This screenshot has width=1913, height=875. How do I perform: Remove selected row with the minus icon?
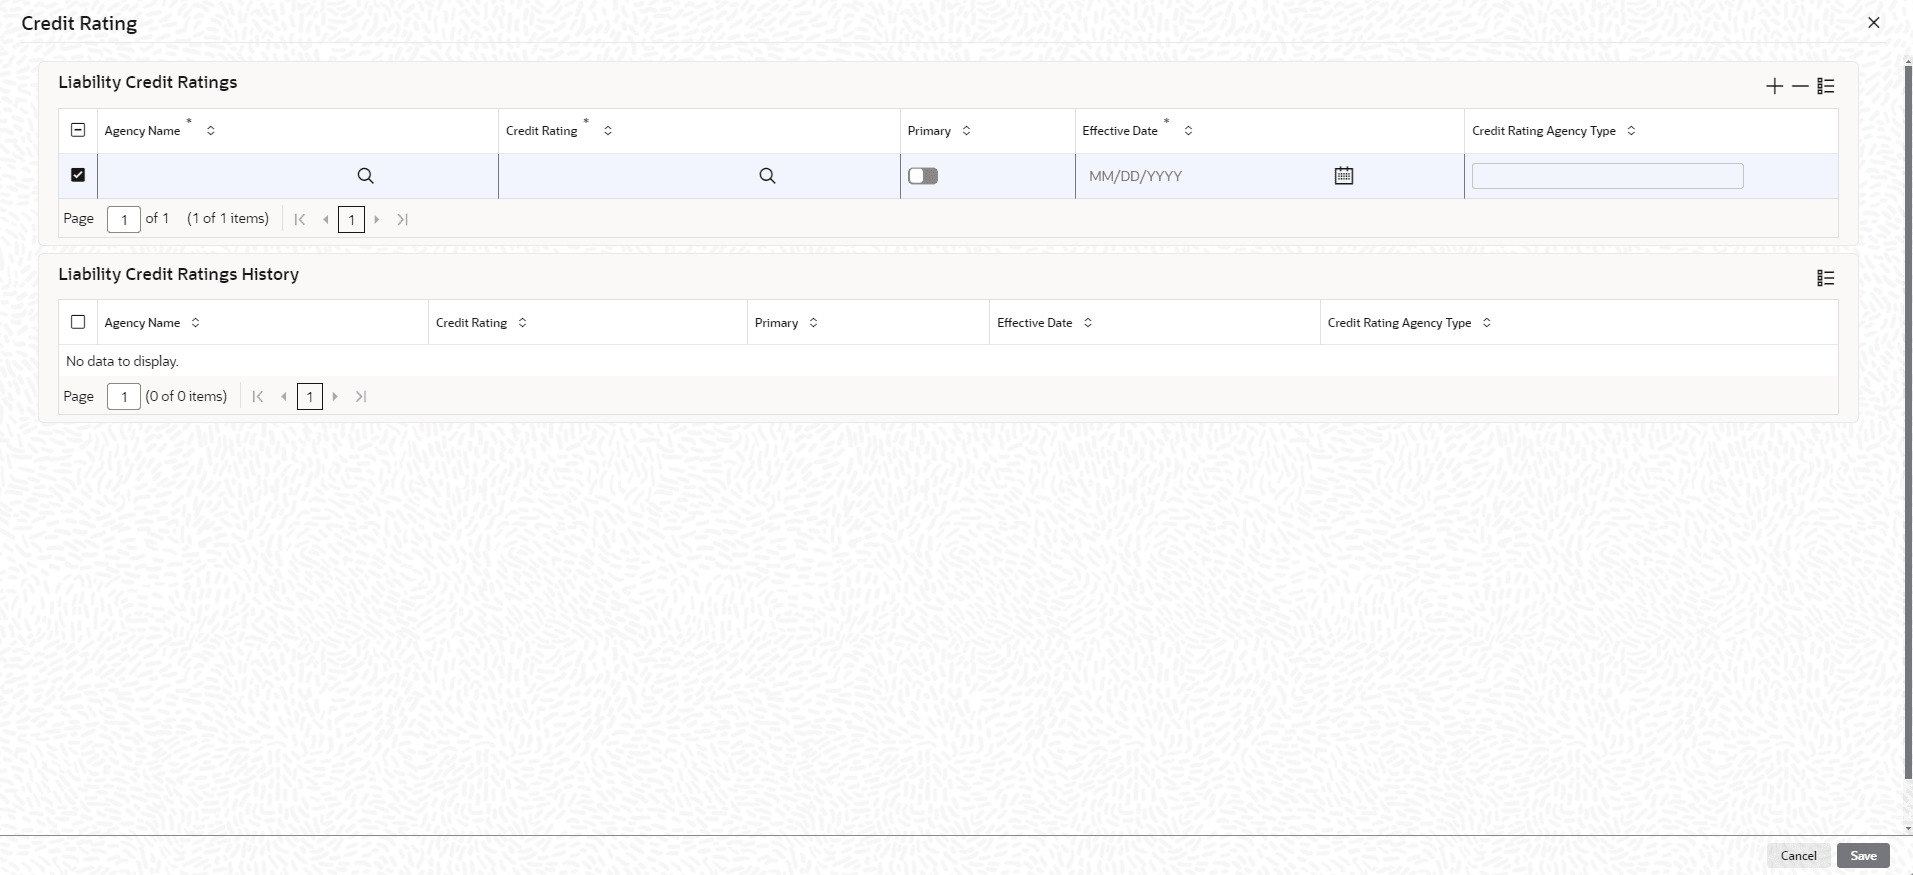coord(1800,86)
